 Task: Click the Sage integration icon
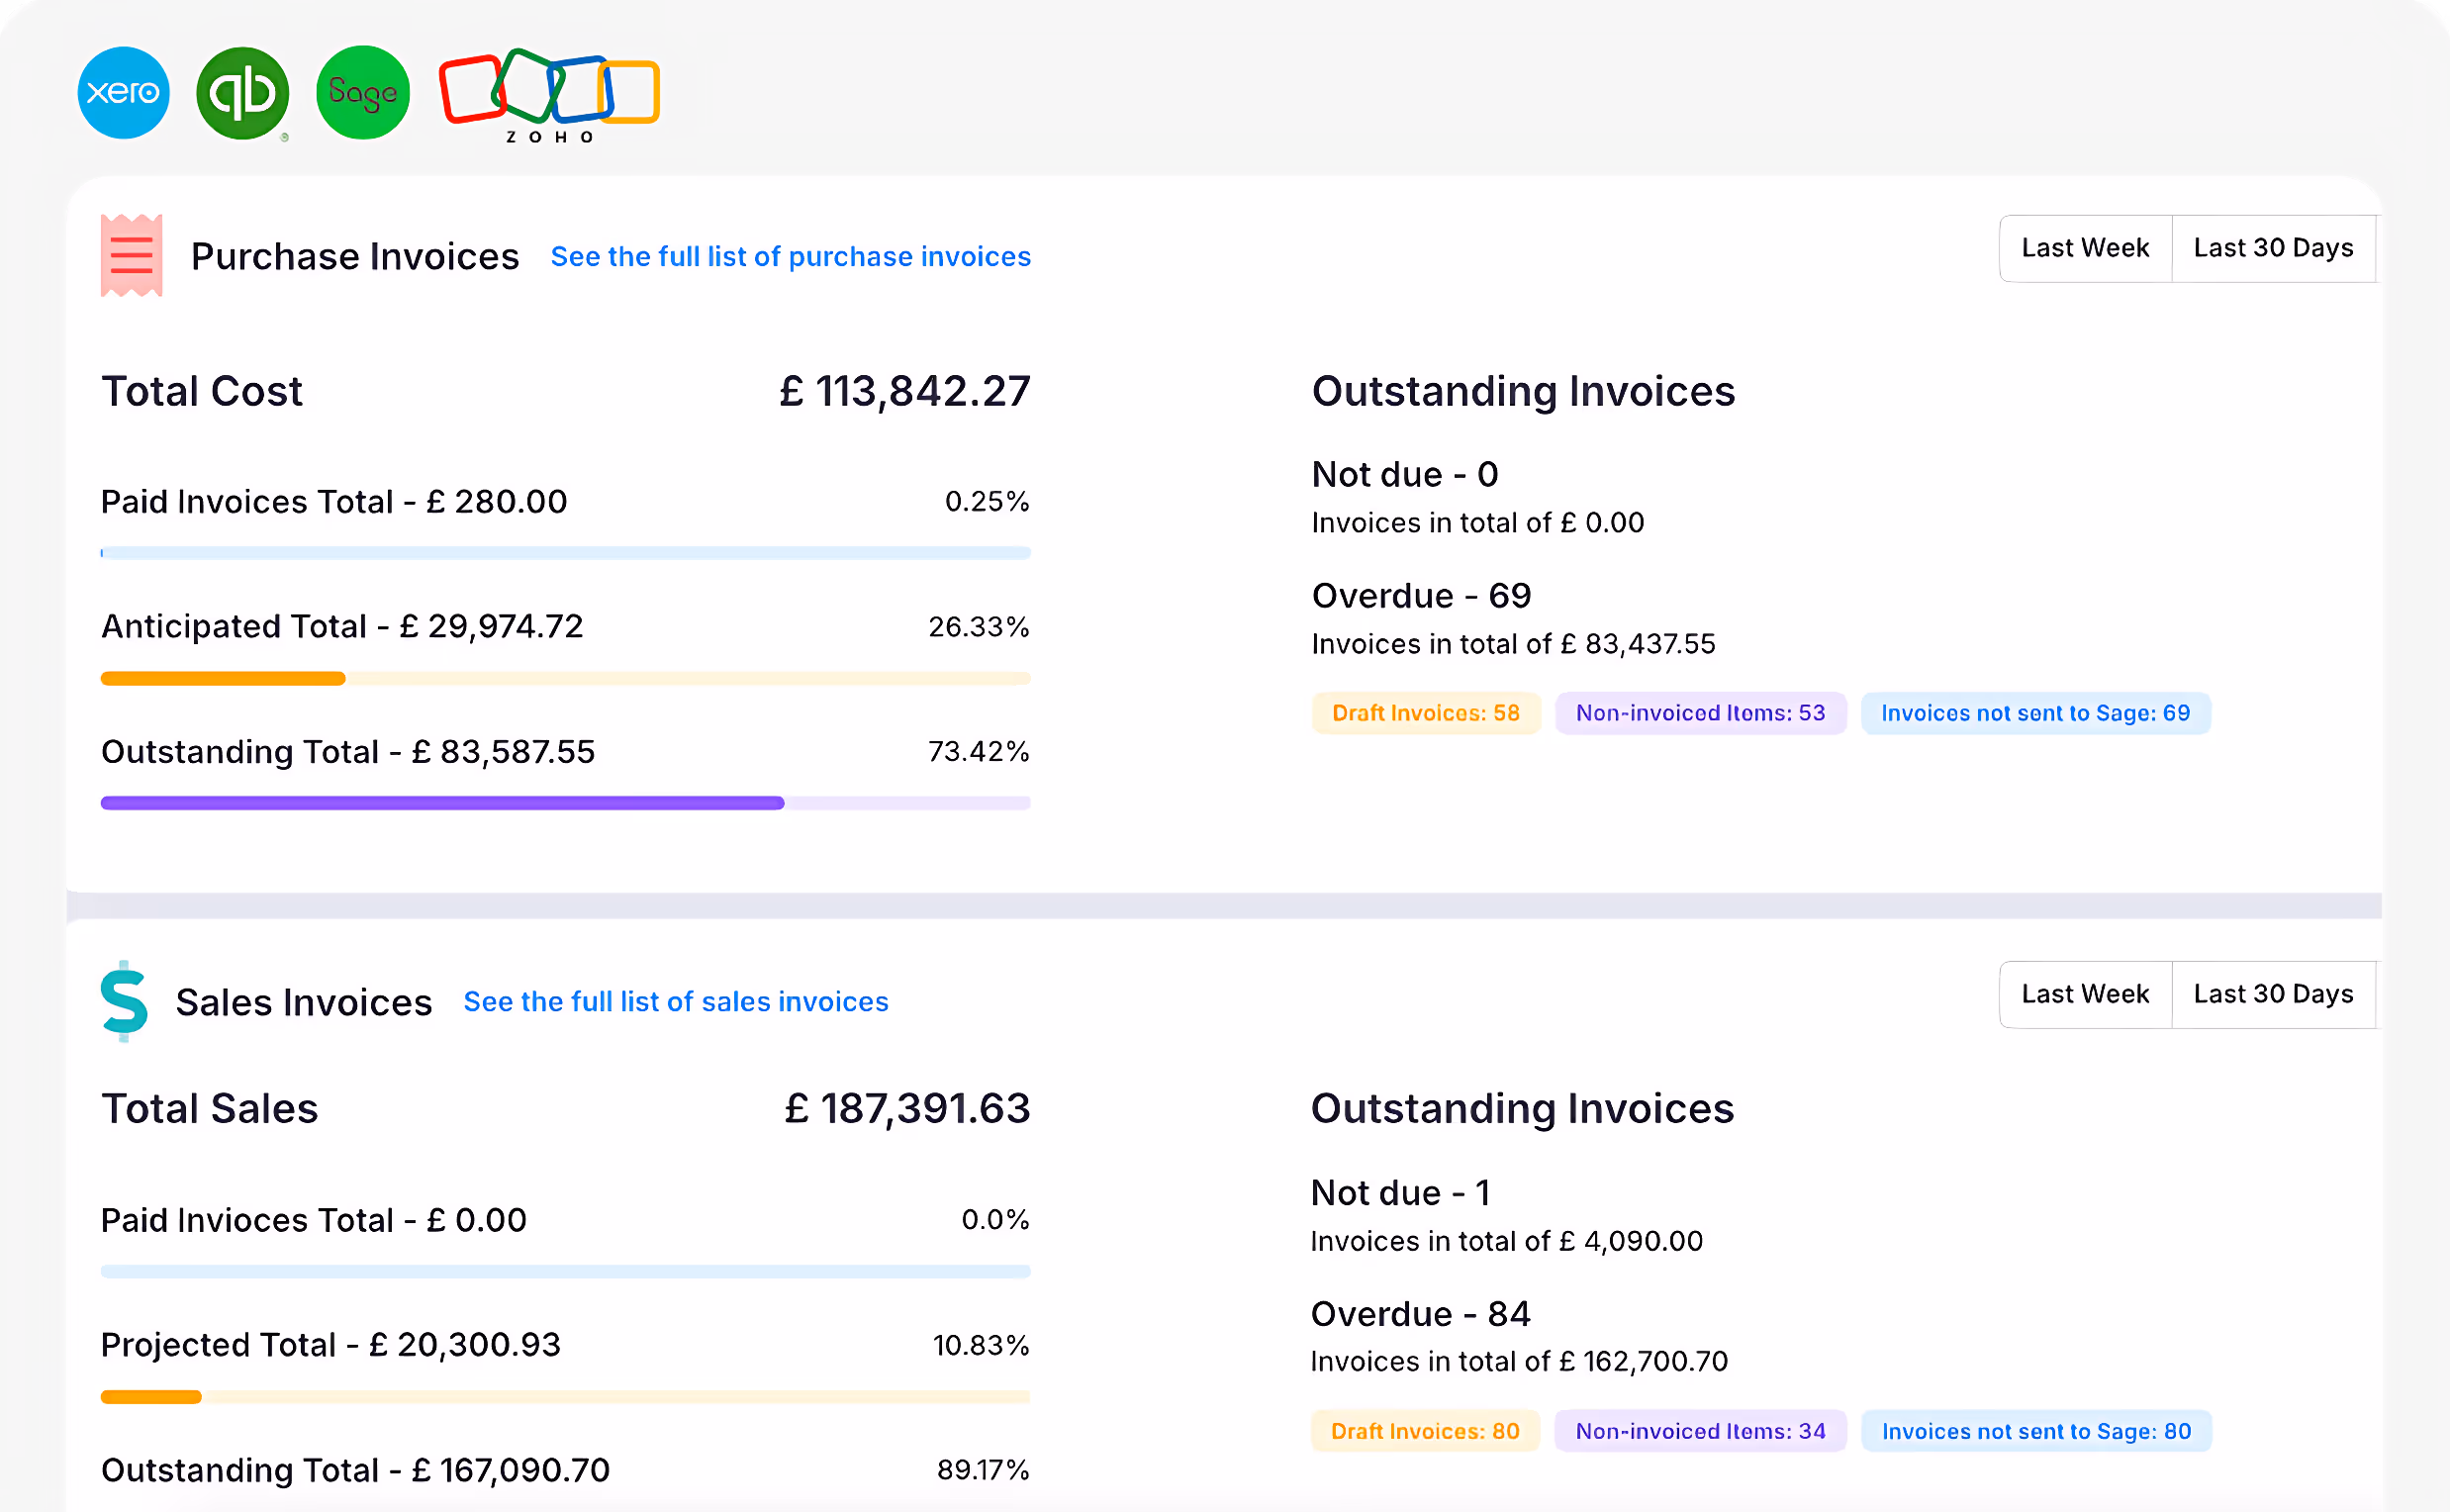(362, 93)
